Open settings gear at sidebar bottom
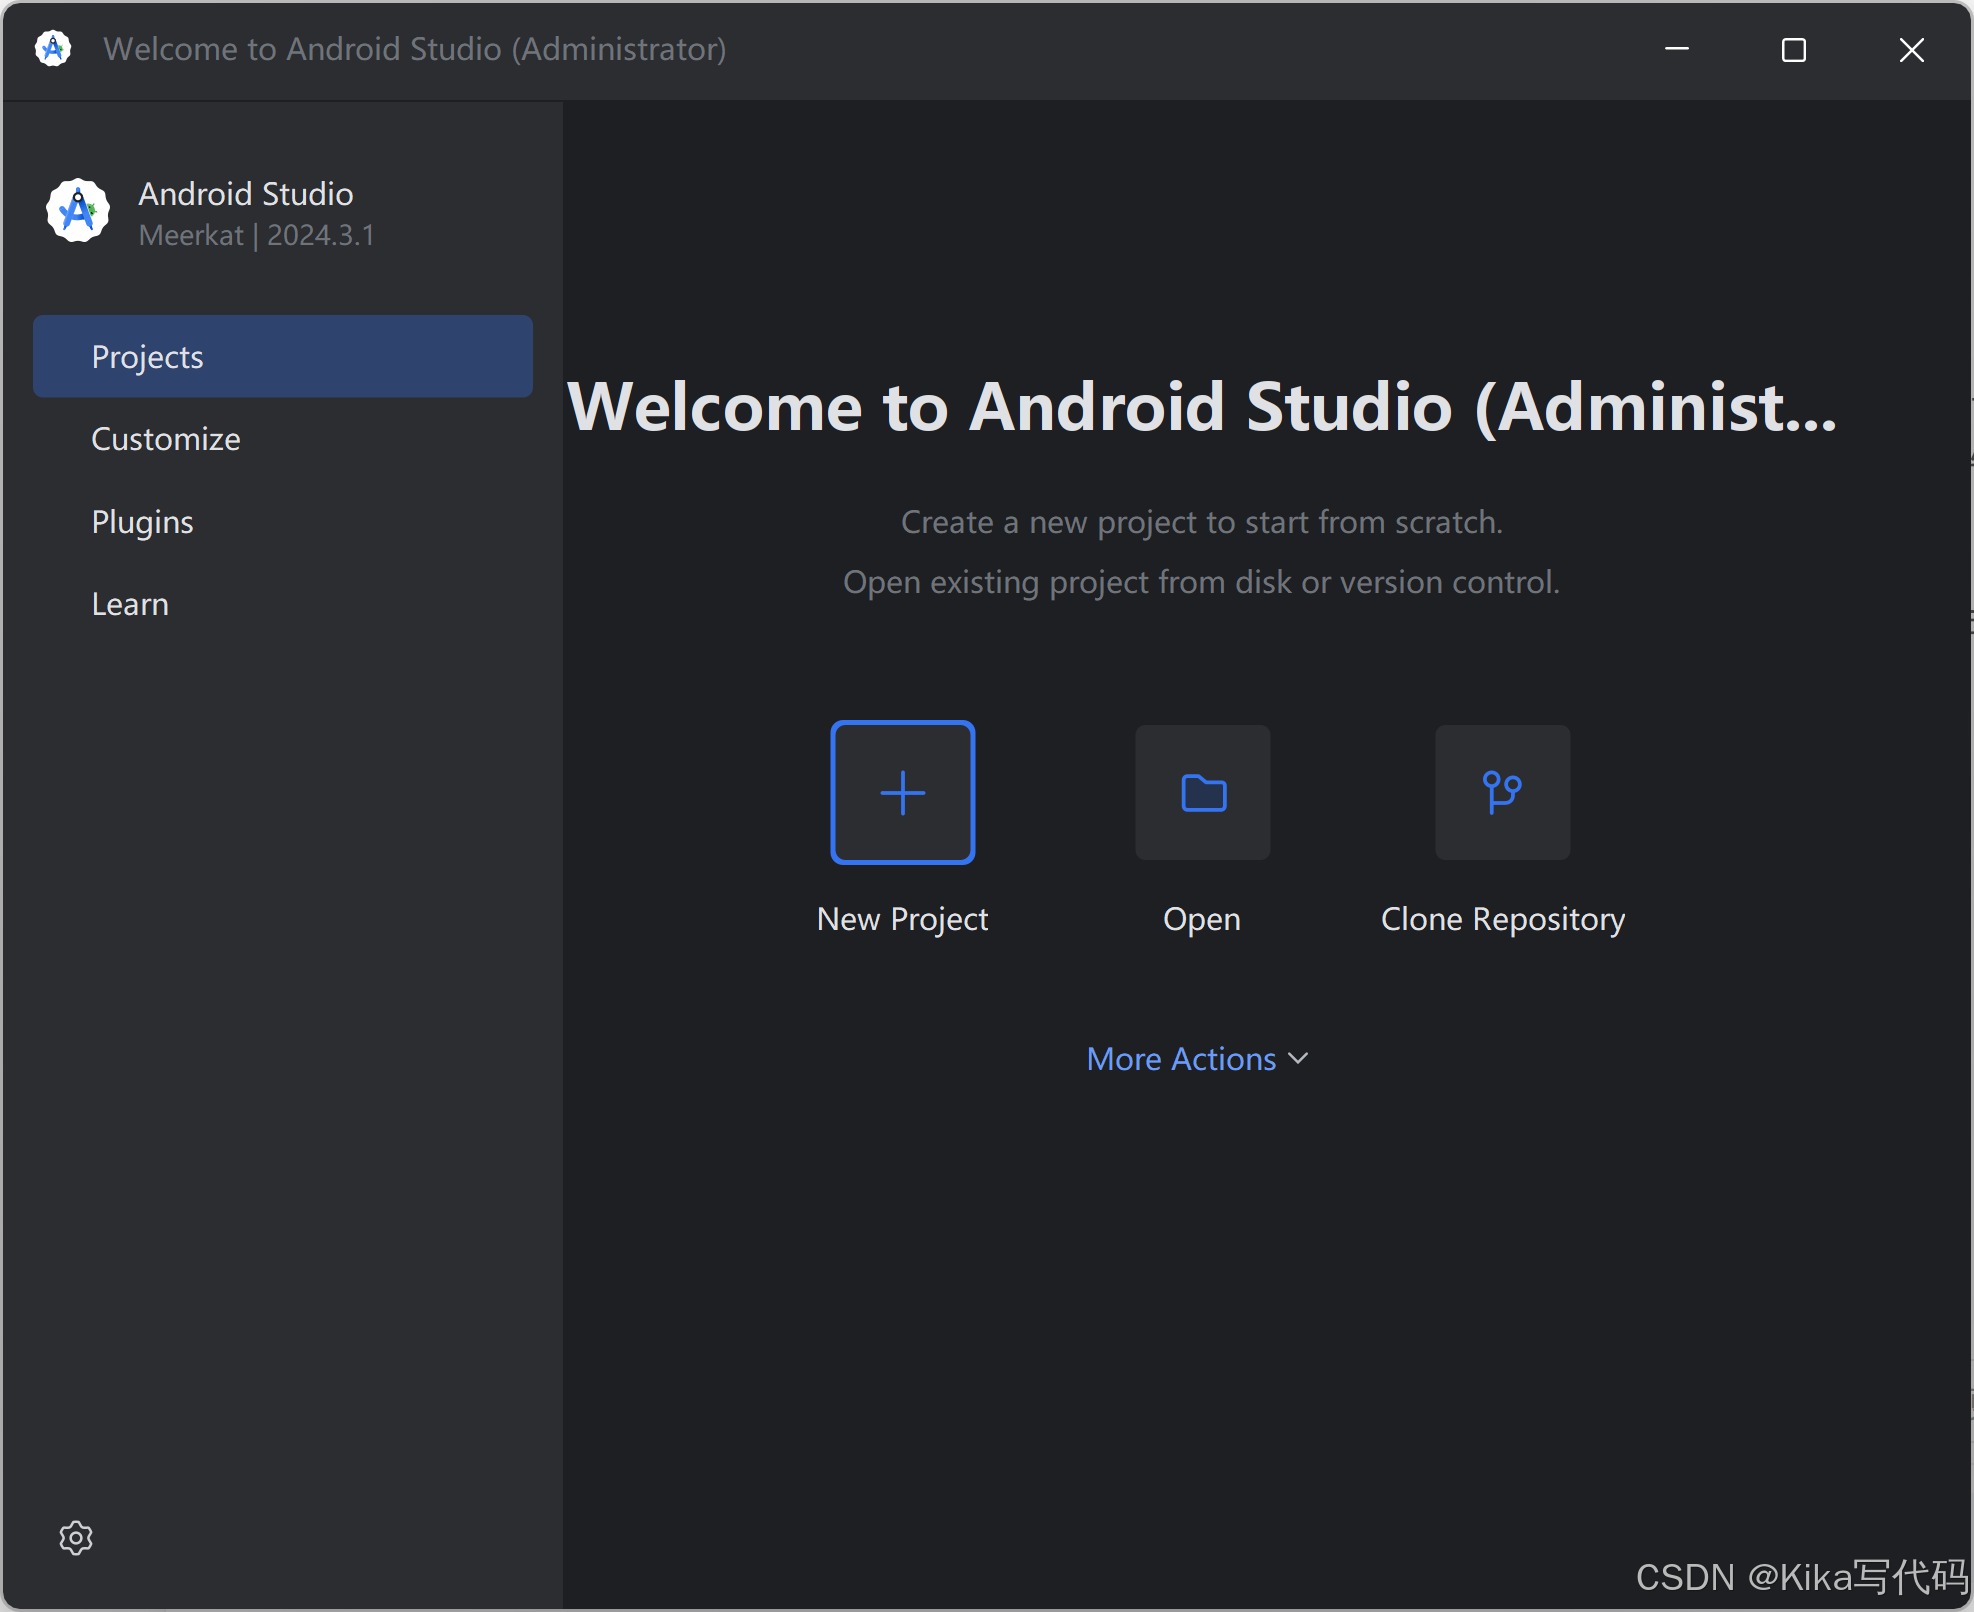1974x1612 pixels. click(76, 1538)
